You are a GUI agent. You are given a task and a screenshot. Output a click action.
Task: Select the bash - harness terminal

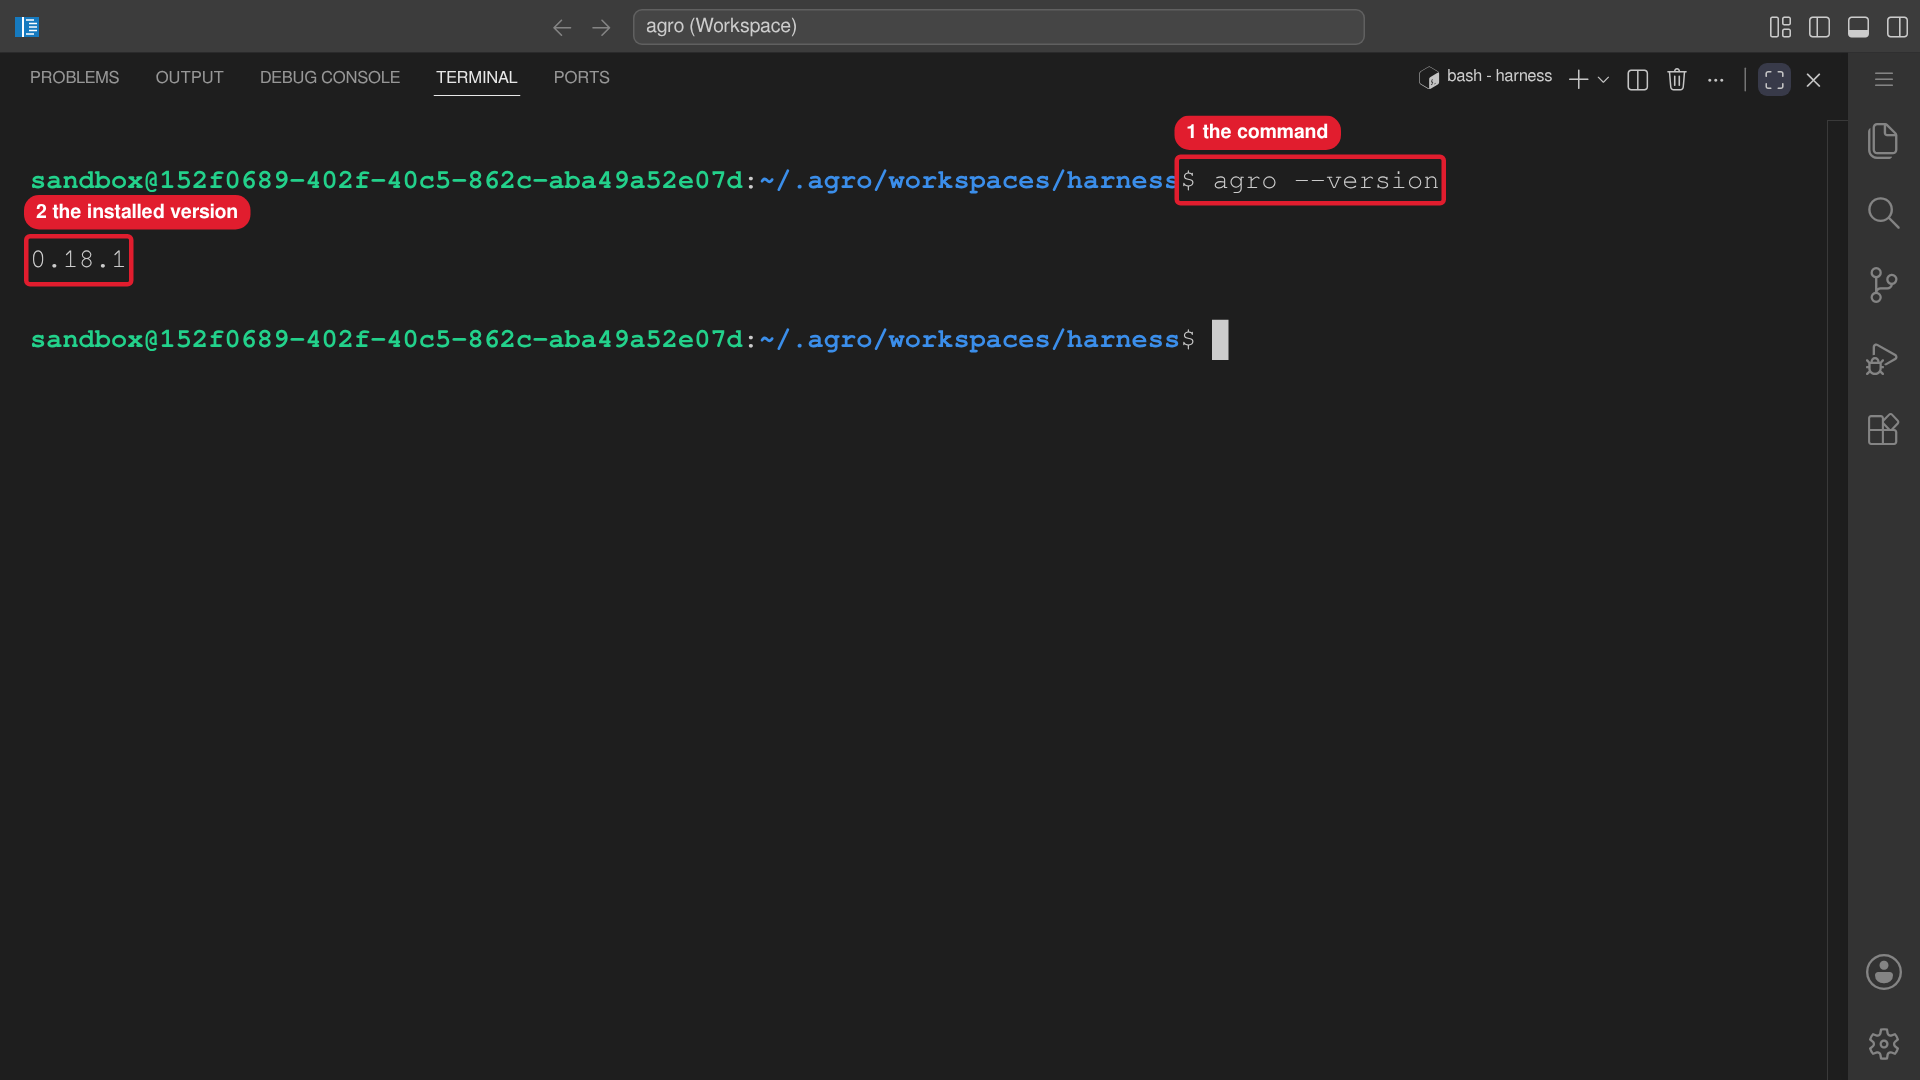(x=1485, y=77)
